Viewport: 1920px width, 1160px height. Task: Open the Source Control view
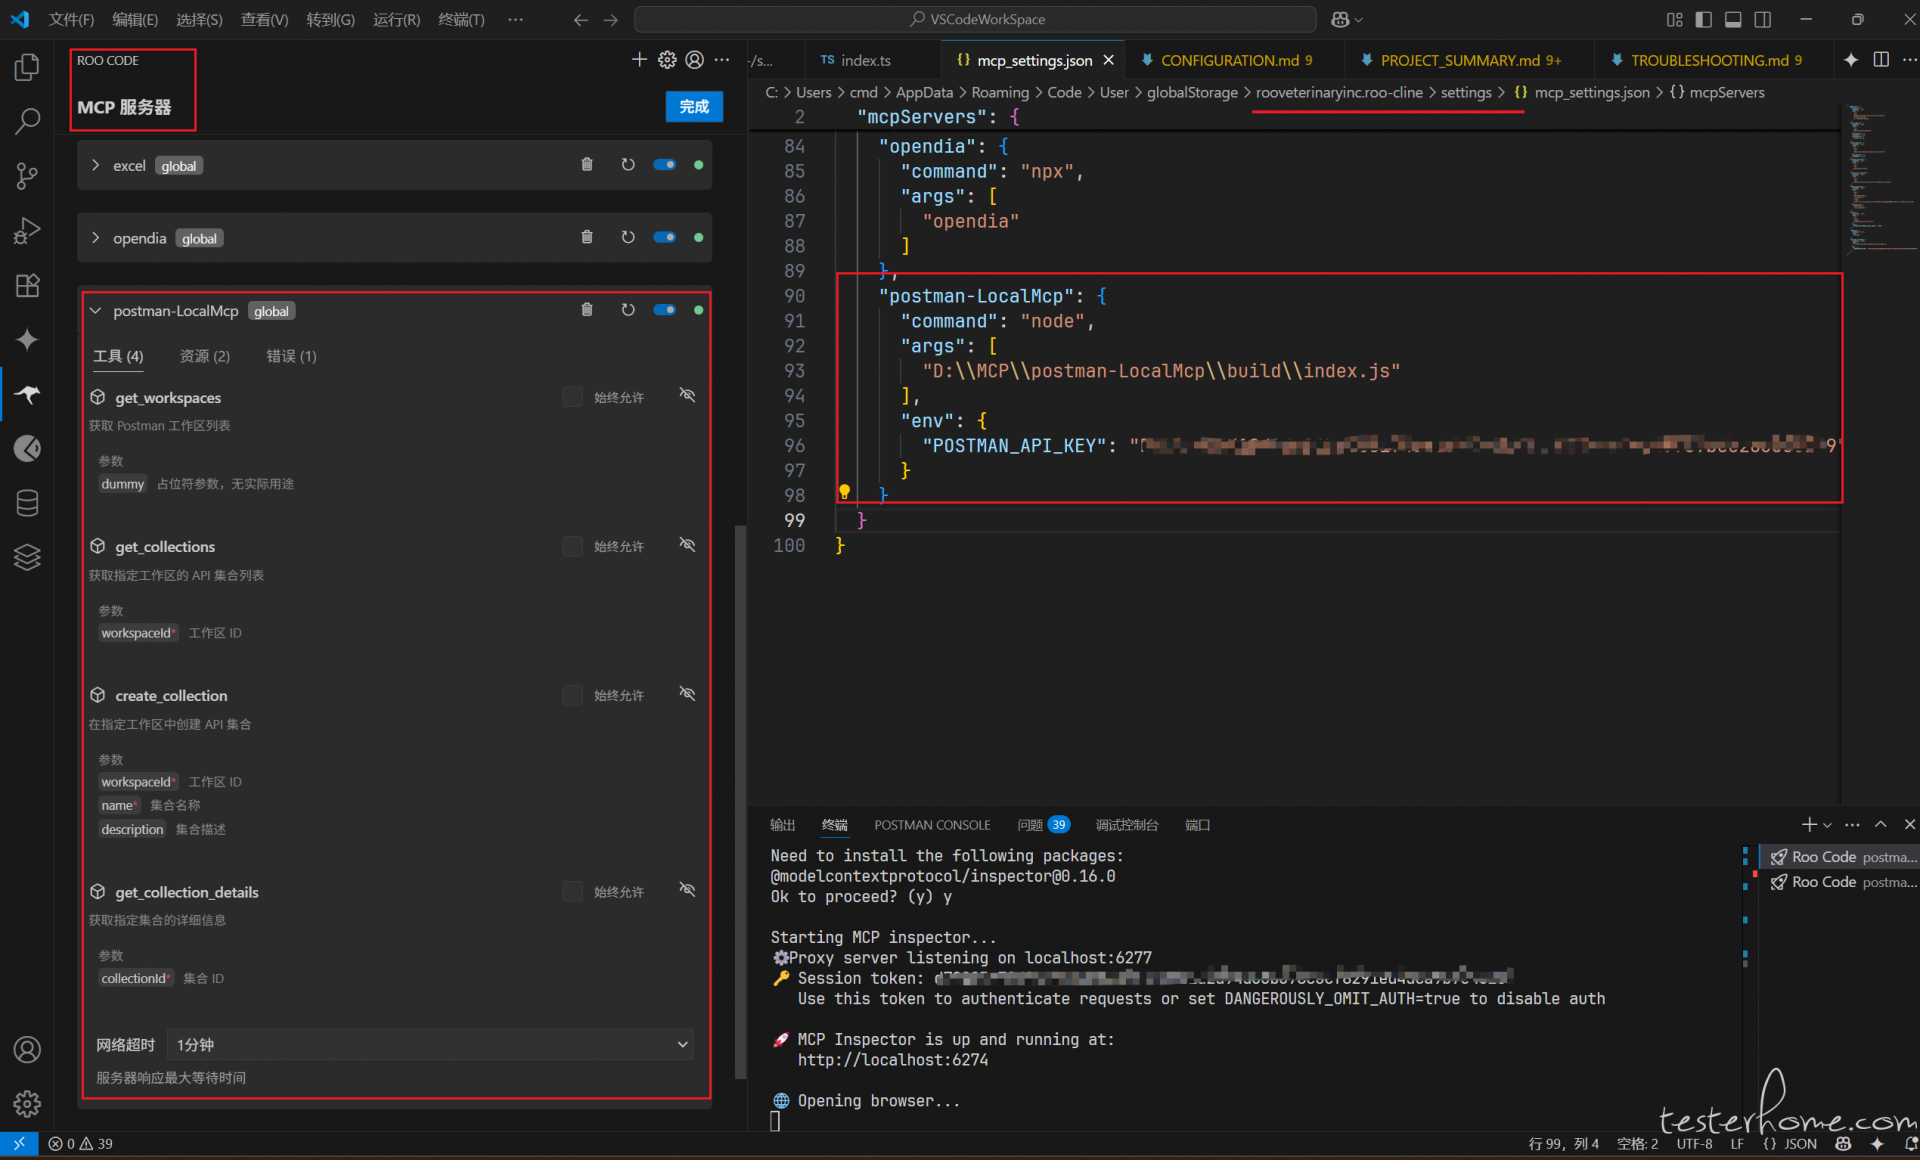point(27,175)
